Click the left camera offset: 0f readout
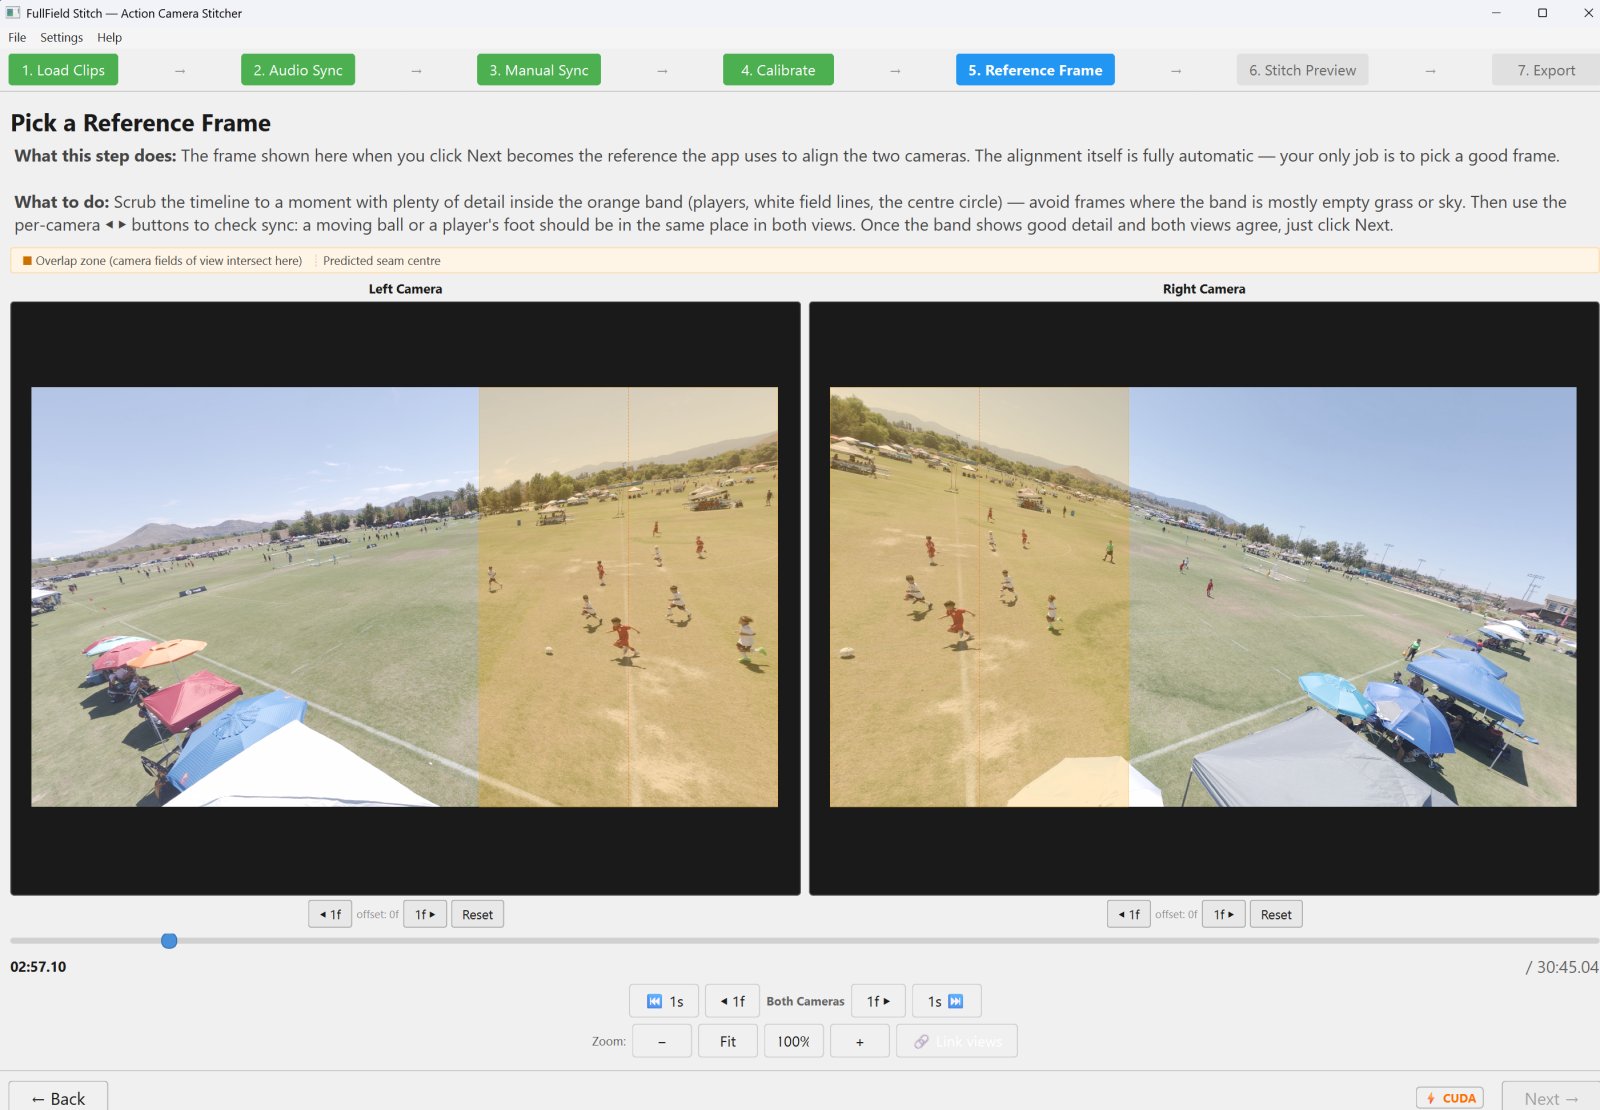Viewport: 1600px width, 1110px height. click(378, 914)
